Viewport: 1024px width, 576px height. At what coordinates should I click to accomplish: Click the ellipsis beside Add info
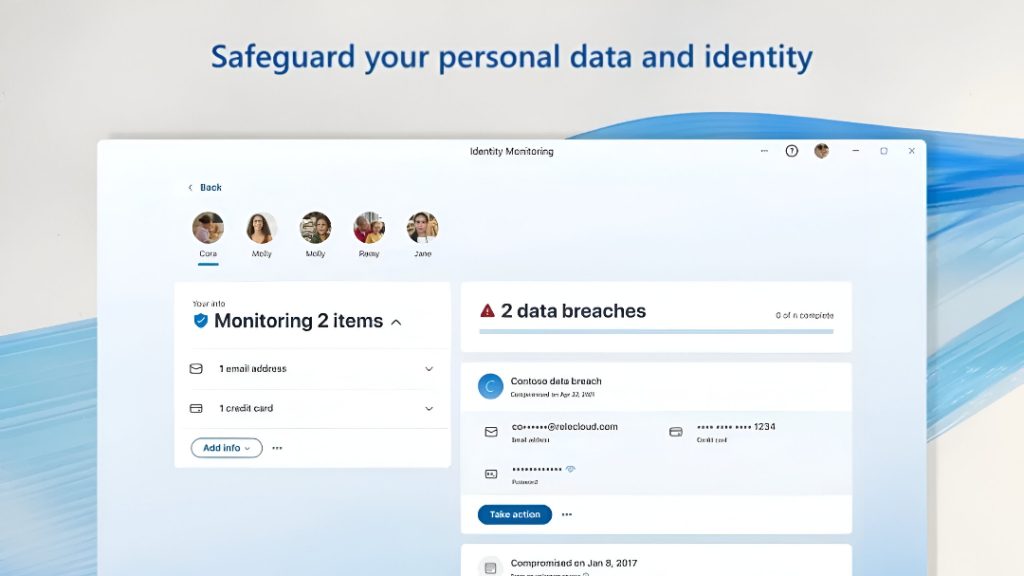278,448
